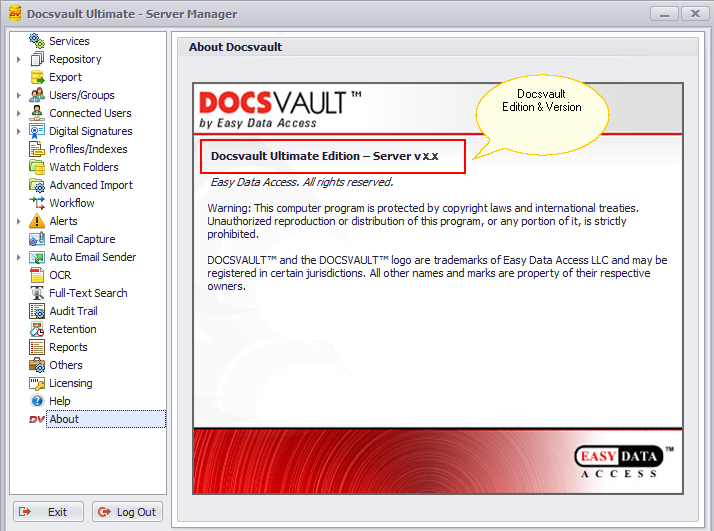
Task: Click the Audit Trail icon
Action: 37,311
